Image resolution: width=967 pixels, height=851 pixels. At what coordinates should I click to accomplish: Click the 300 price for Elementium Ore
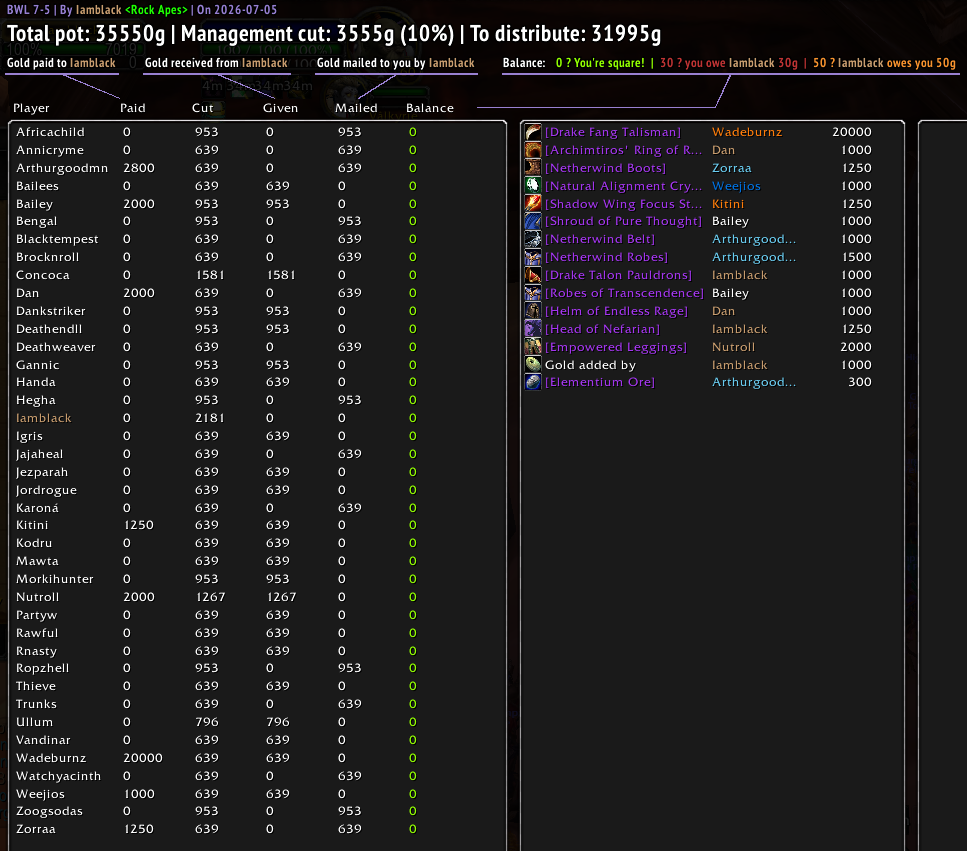point(860,382)
